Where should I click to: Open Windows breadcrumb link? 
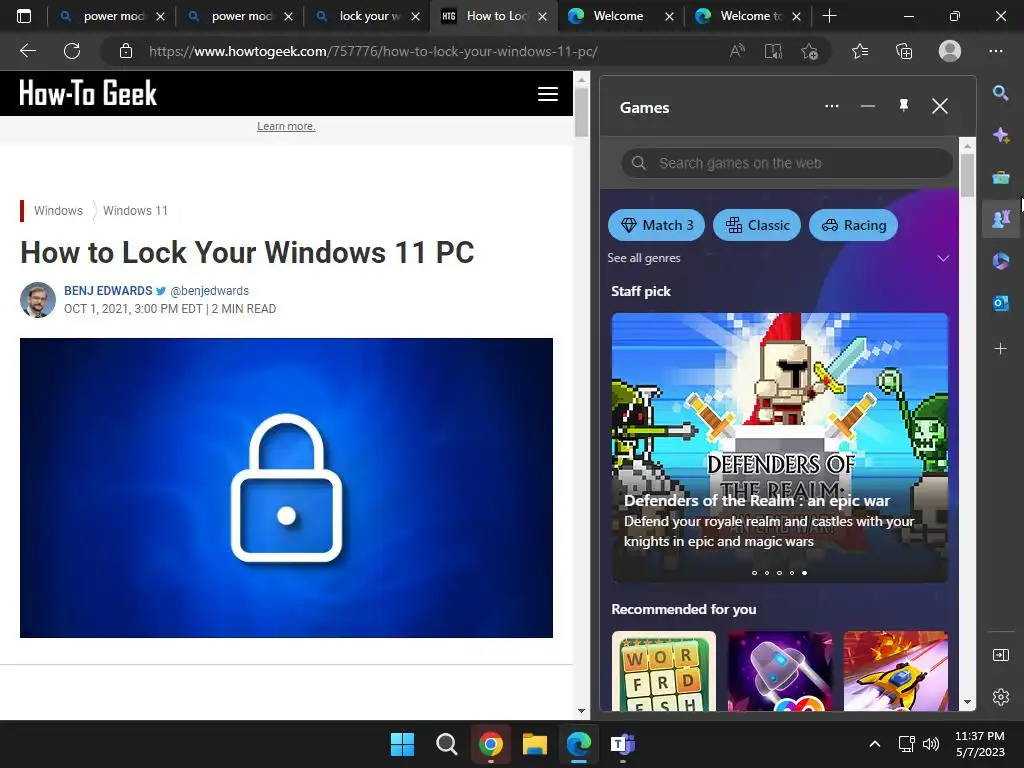(x=58, y=210)
